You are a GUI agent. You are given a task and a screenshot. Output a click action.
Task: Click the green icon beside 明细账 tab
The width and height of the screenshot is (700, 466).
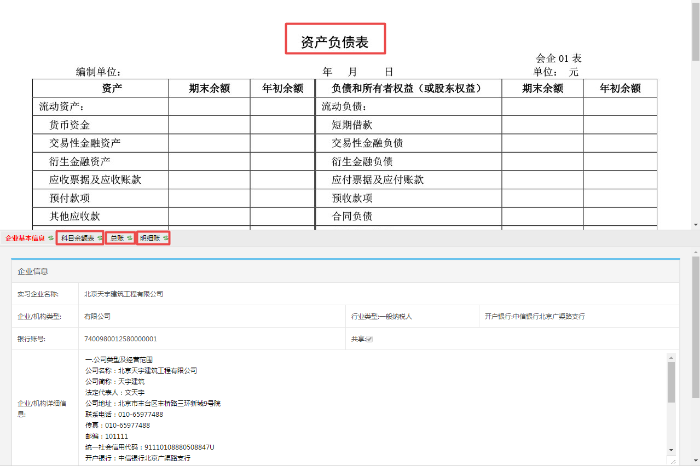(163, 239)
